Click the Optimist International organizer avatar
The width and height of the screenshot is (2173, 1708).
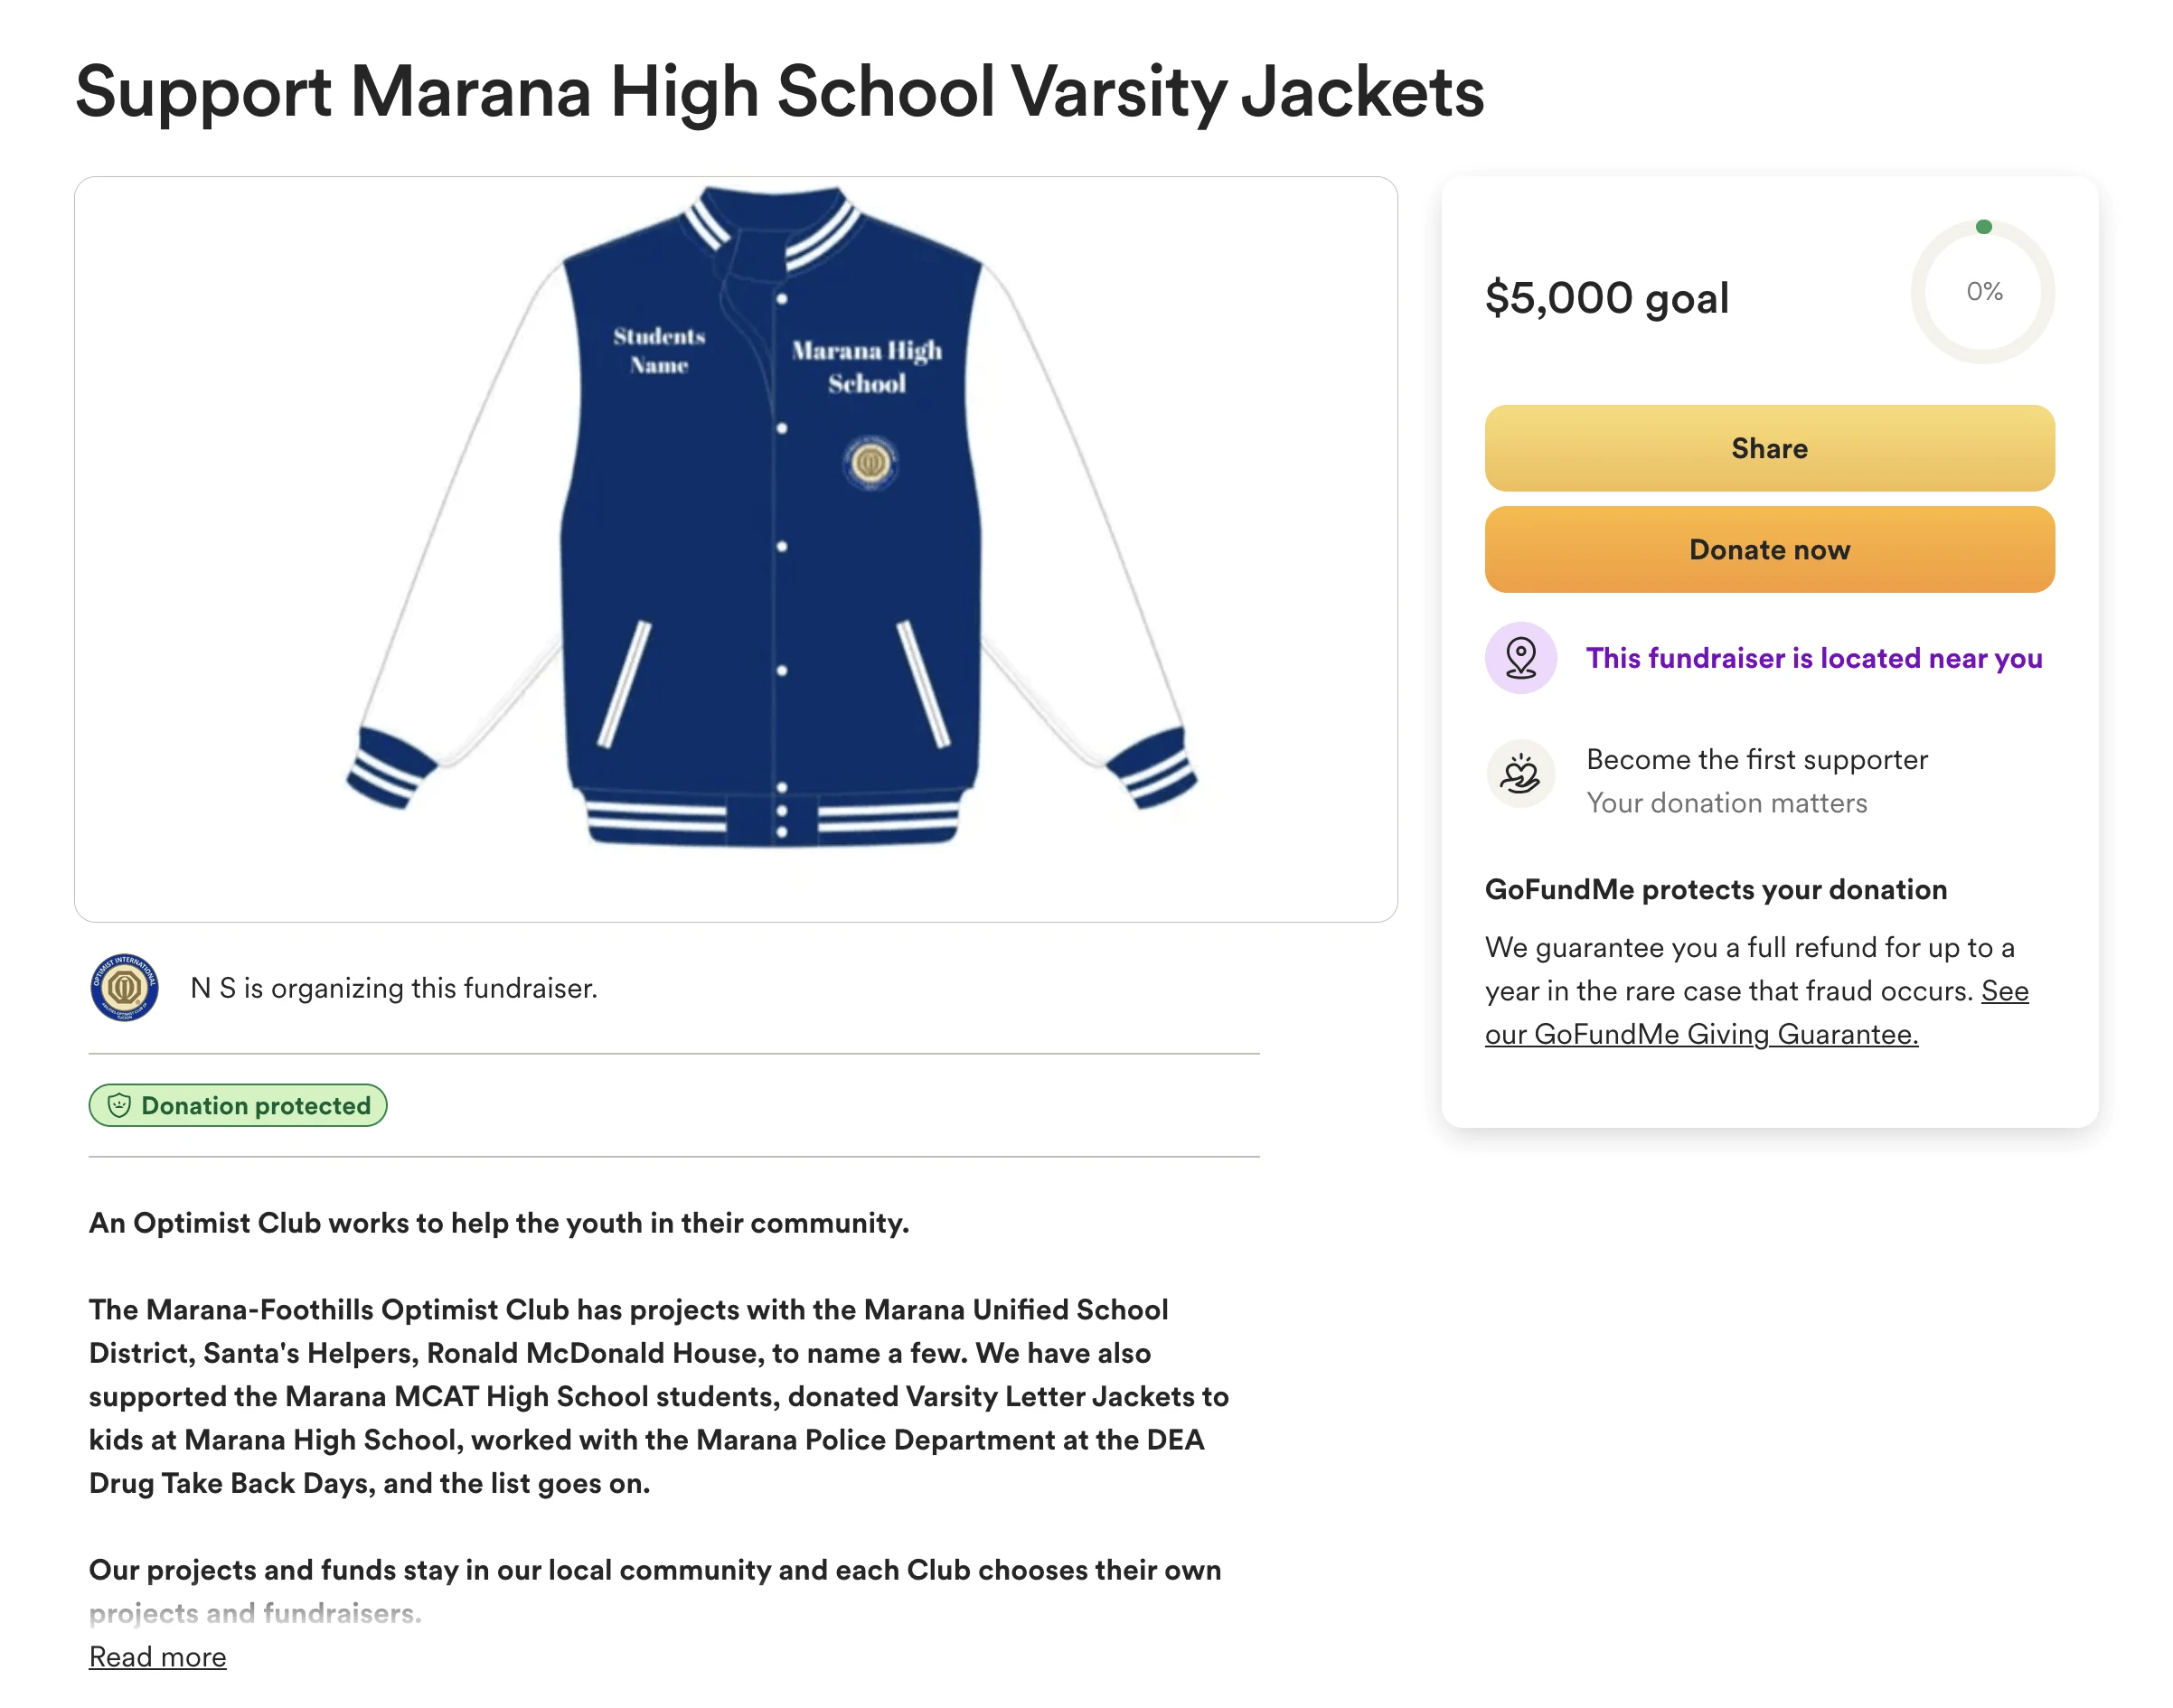coord(124,987)
